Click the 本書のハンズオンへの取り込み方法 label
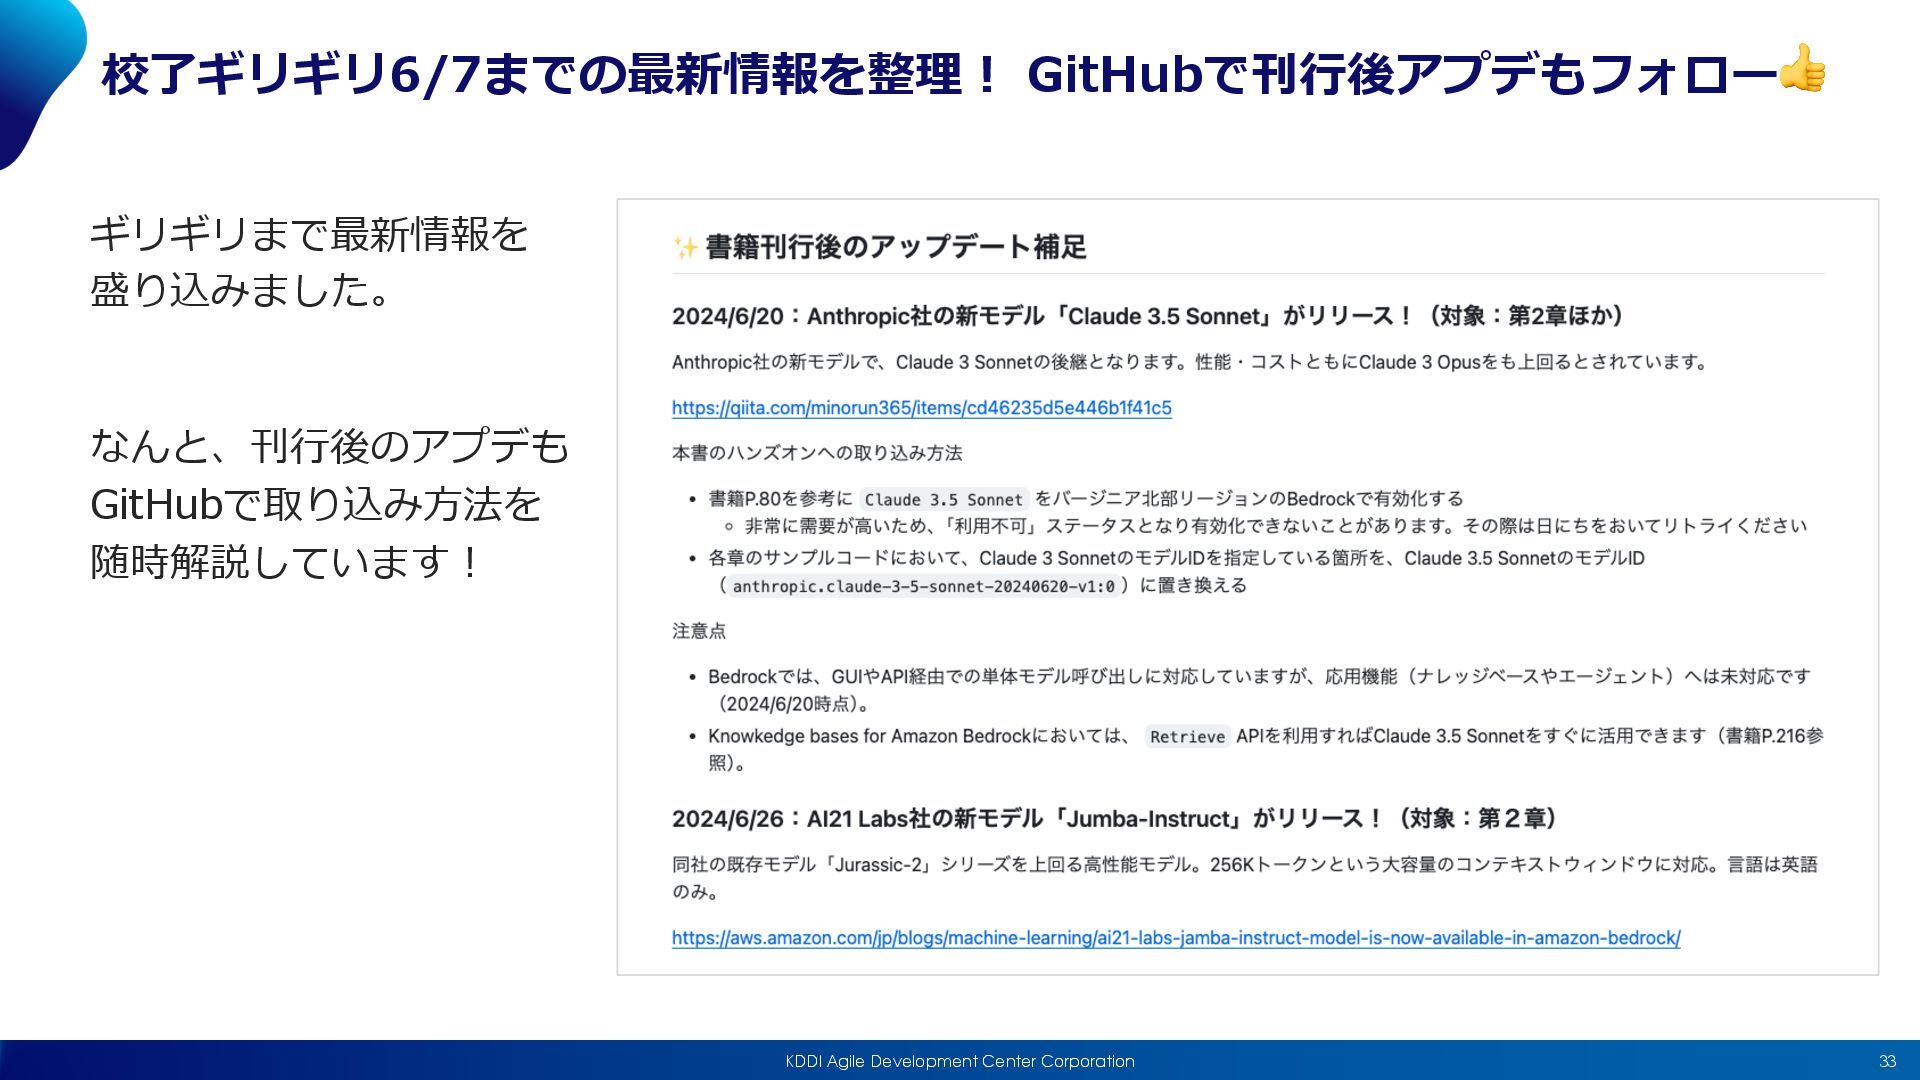The height and width of the screenshot is (1080, 1920). point(816,453)
